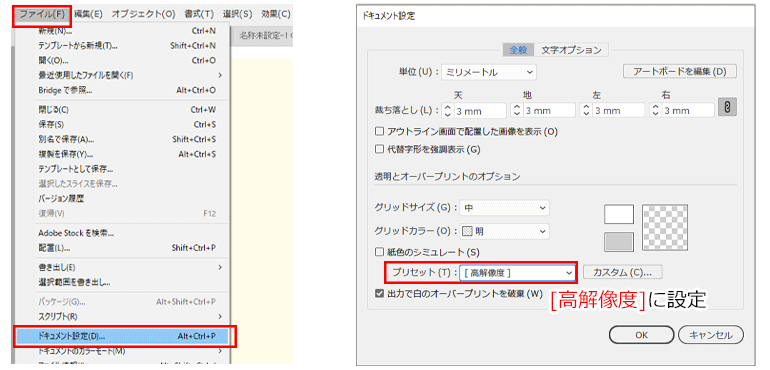Viewport: 770px width, 370px height.
Task: Enable アウトライン画面で配置した画像を表示 checkbox
Action: 379,132
